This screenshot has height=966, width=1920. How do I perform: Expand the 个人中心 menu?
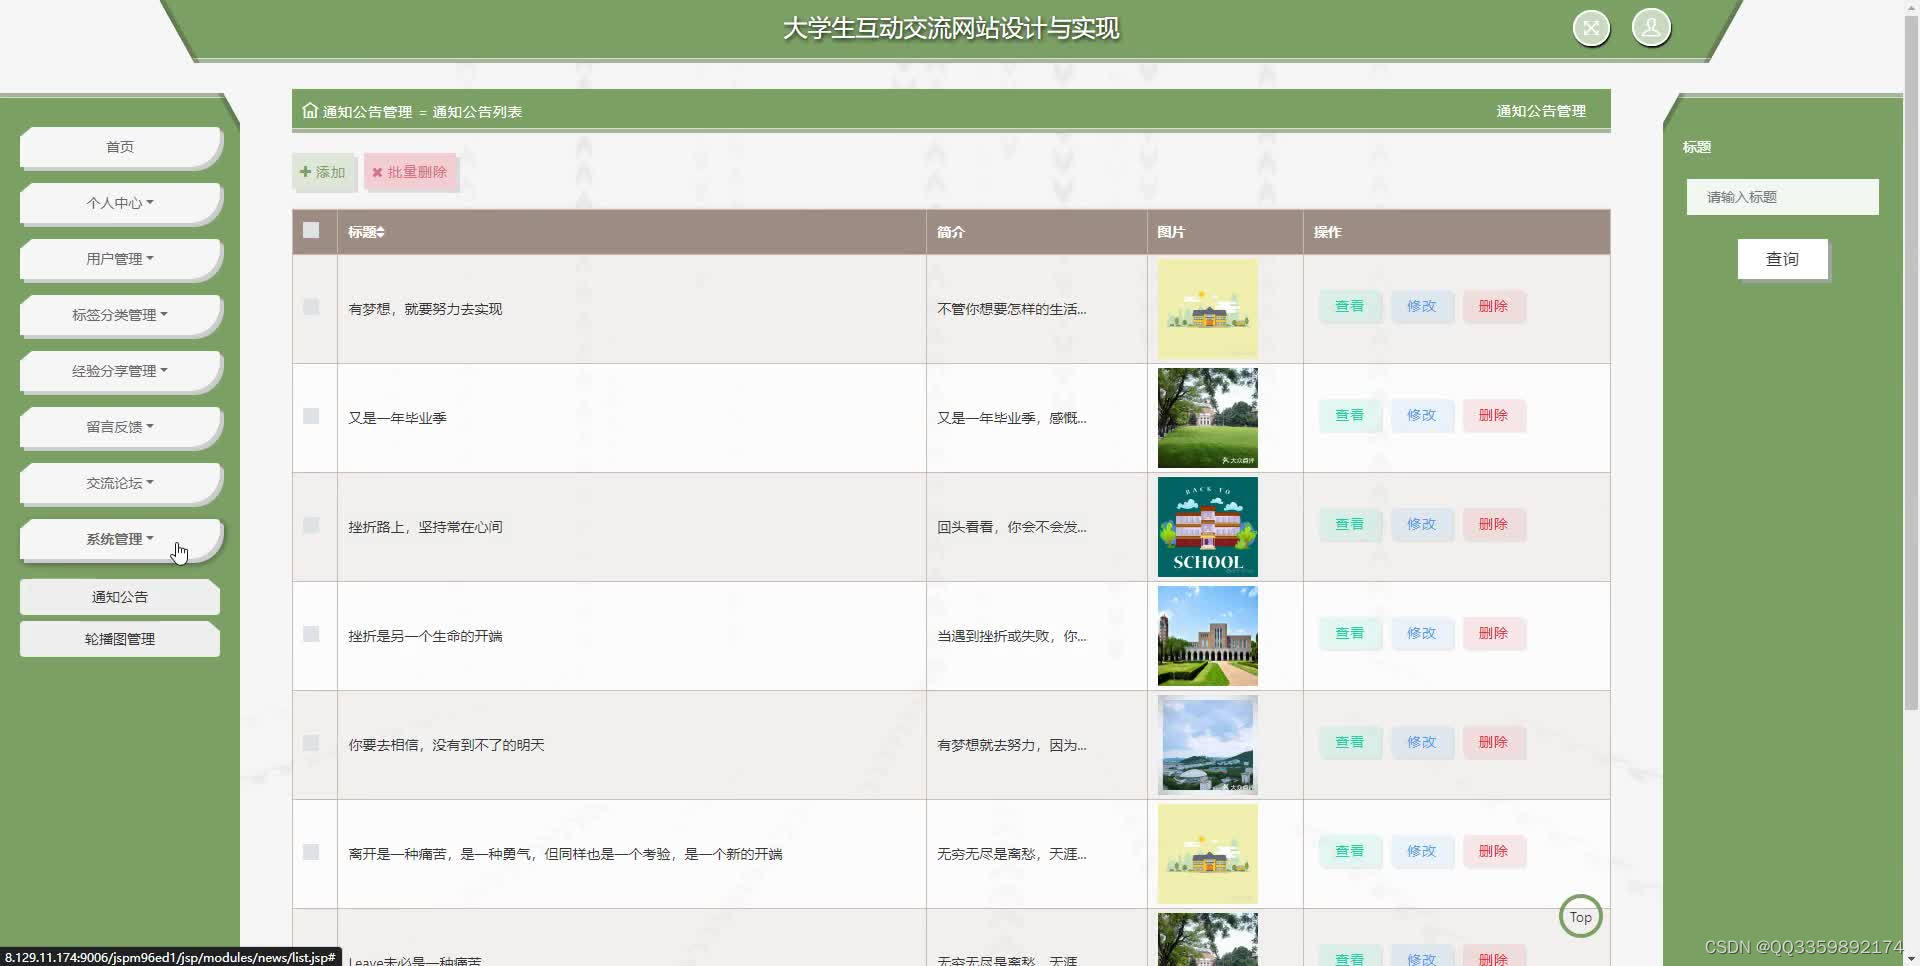tap(120, 203)
